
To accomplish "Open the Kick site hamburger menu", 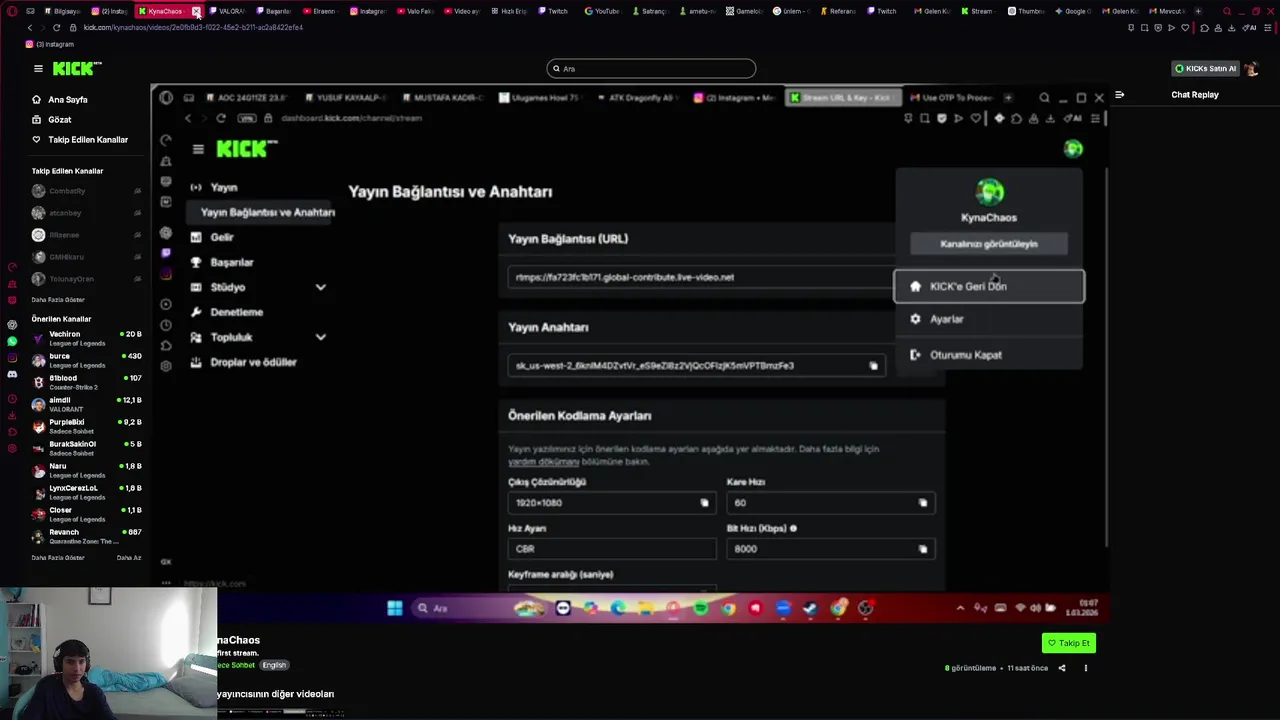I will point(38,69).
